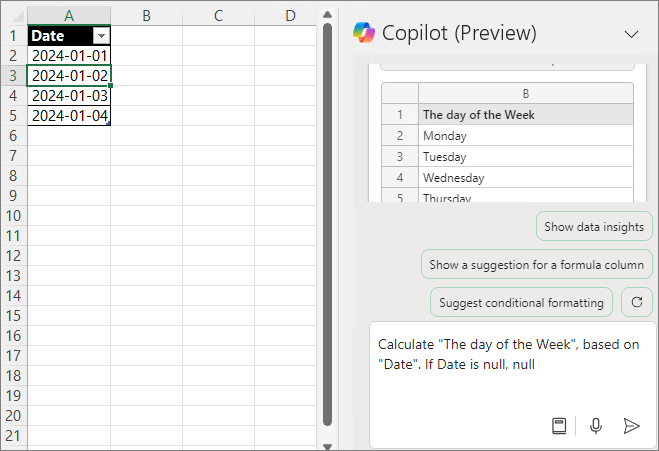Select cell containing 2024-01-03

[69, 95]
